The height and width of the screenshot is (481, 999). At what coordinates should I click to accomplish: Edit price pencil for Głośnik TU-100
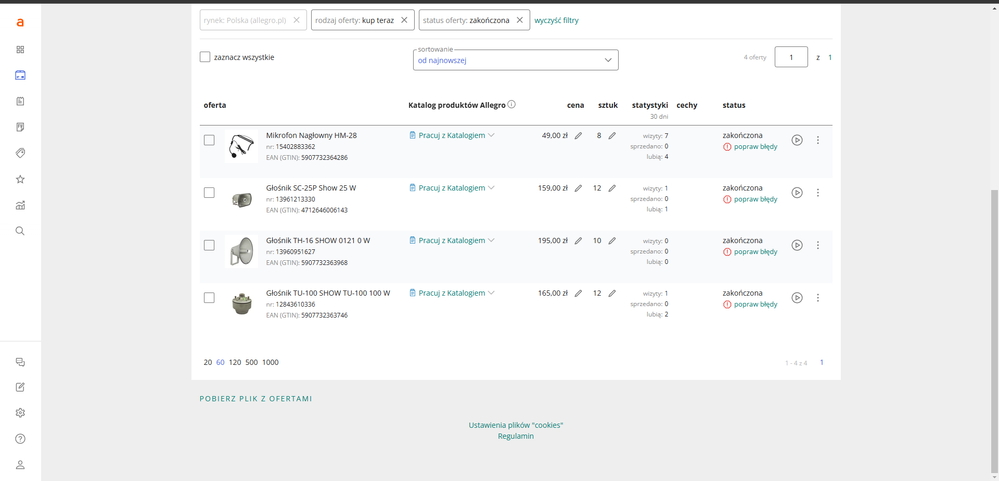(x=579, y=294)
